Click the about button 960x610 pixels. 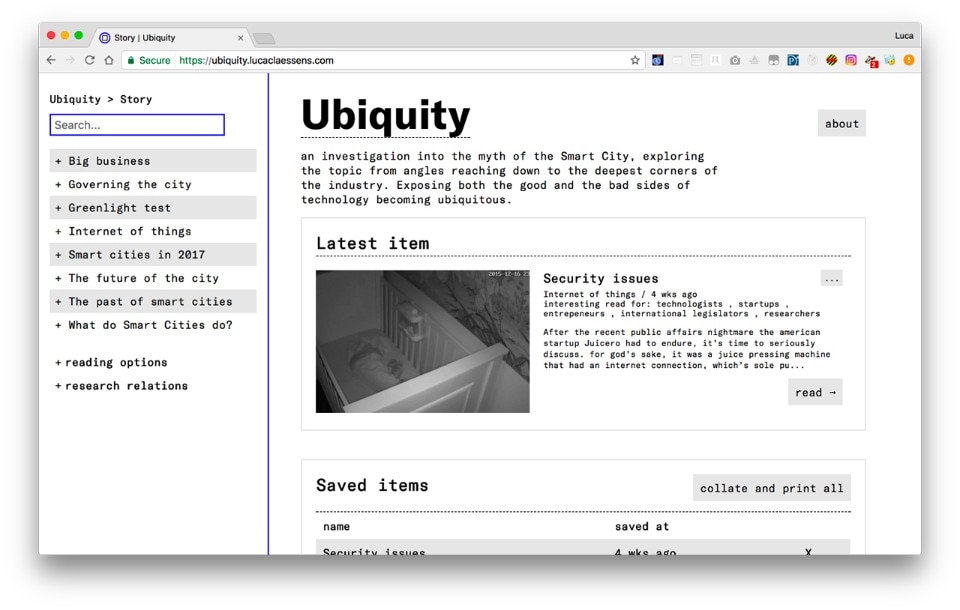tap(841, 124)
